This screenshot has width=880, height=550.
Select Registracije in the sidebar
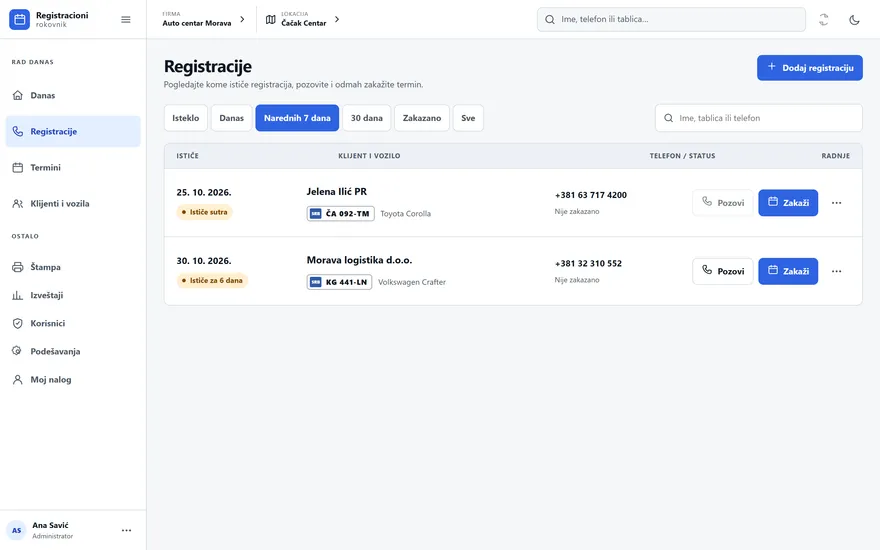[73, 131]
